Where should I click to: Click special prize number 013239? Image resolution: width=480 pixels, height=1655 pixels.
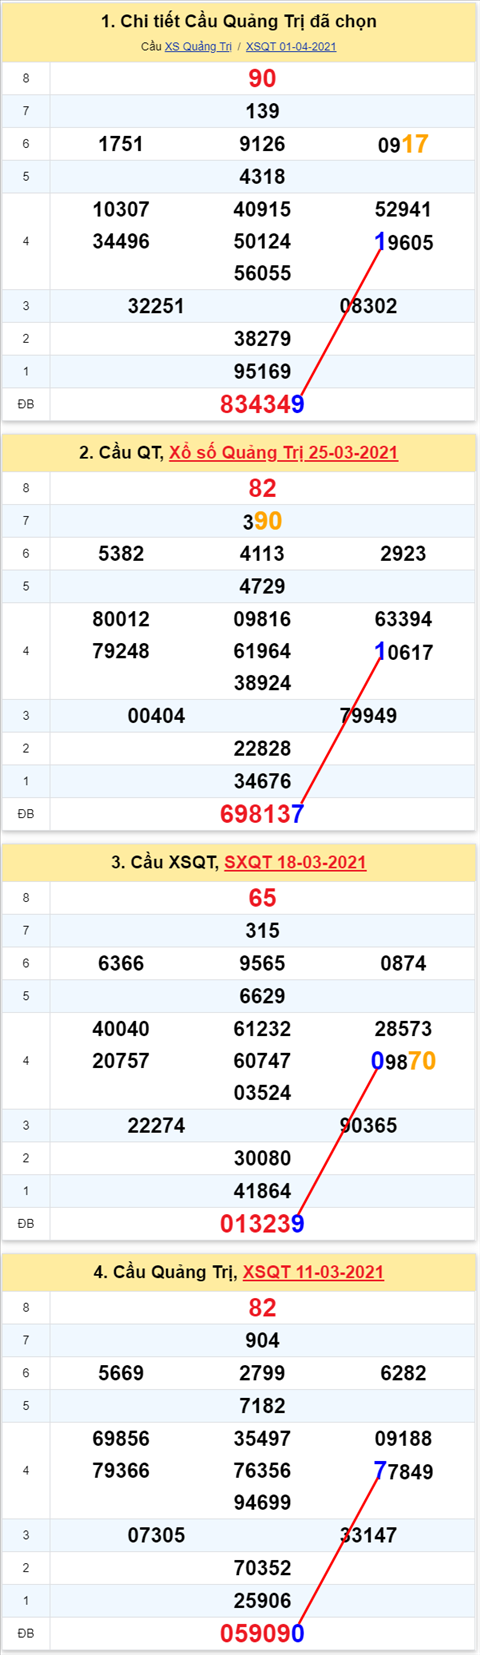(x=262, y=1224)
